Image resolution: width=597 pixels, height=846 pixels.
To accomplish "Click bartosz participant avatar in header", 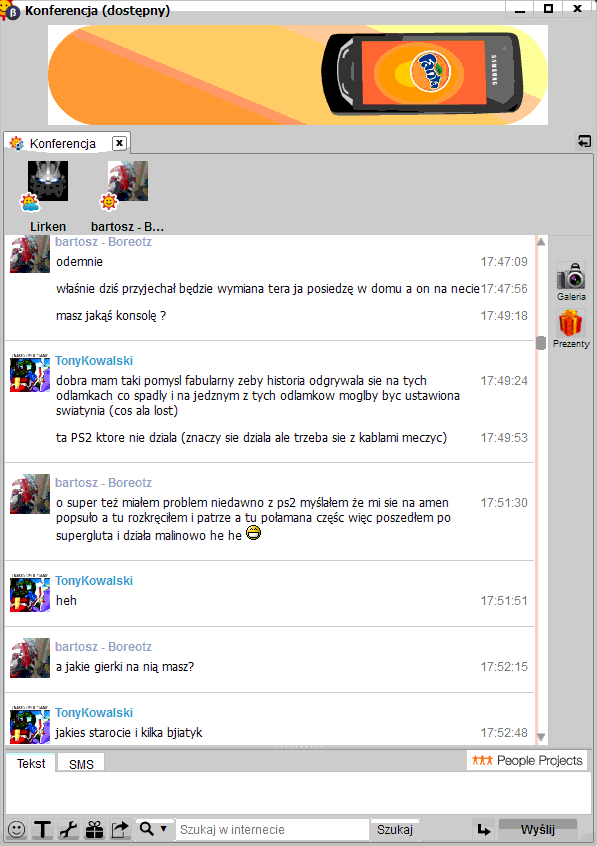I will [127, 181].
